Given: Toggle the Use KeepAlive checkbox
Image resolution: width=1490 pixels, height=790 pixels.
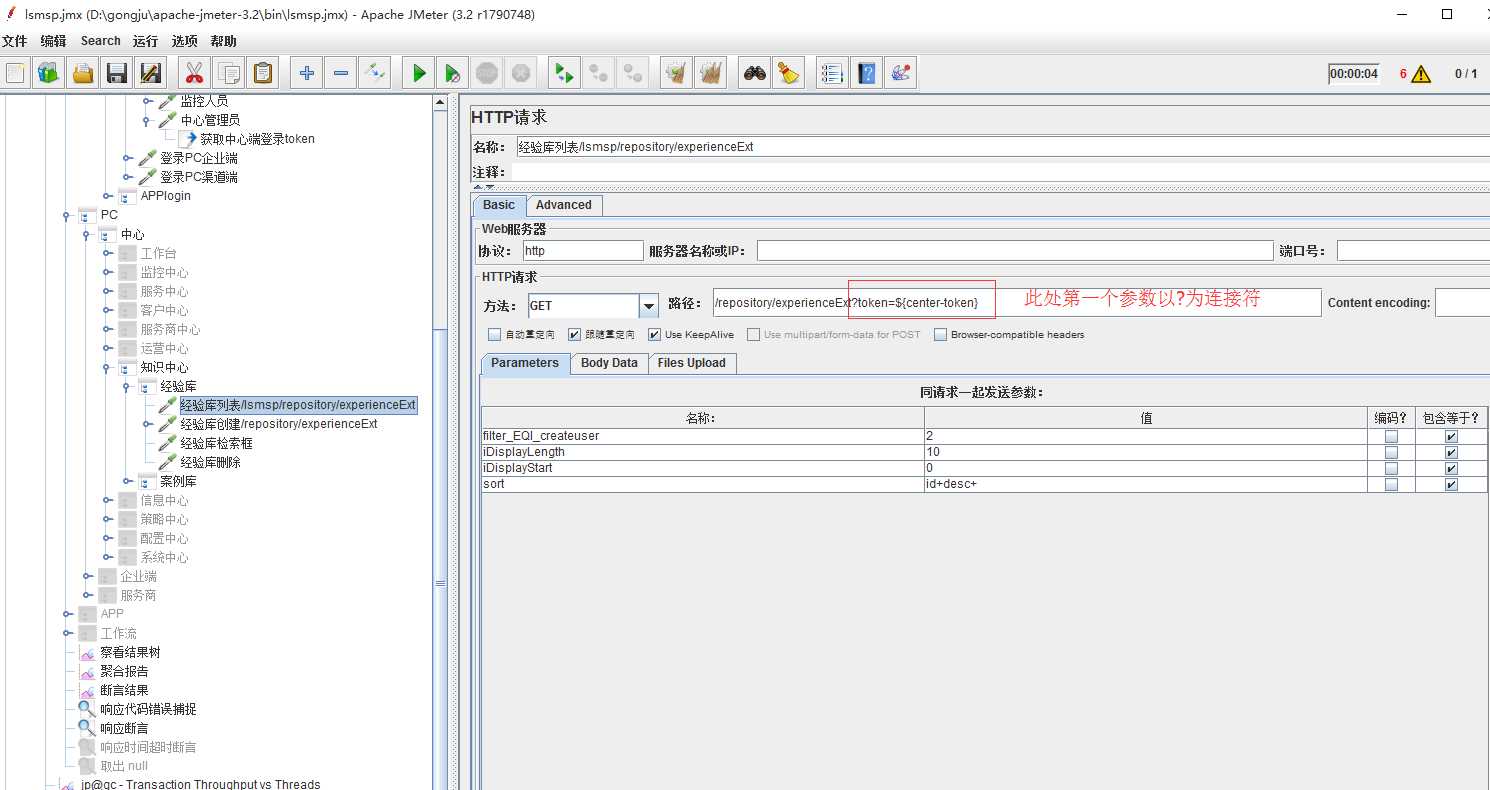Looking at the screenshot, I should pos(654,335).
